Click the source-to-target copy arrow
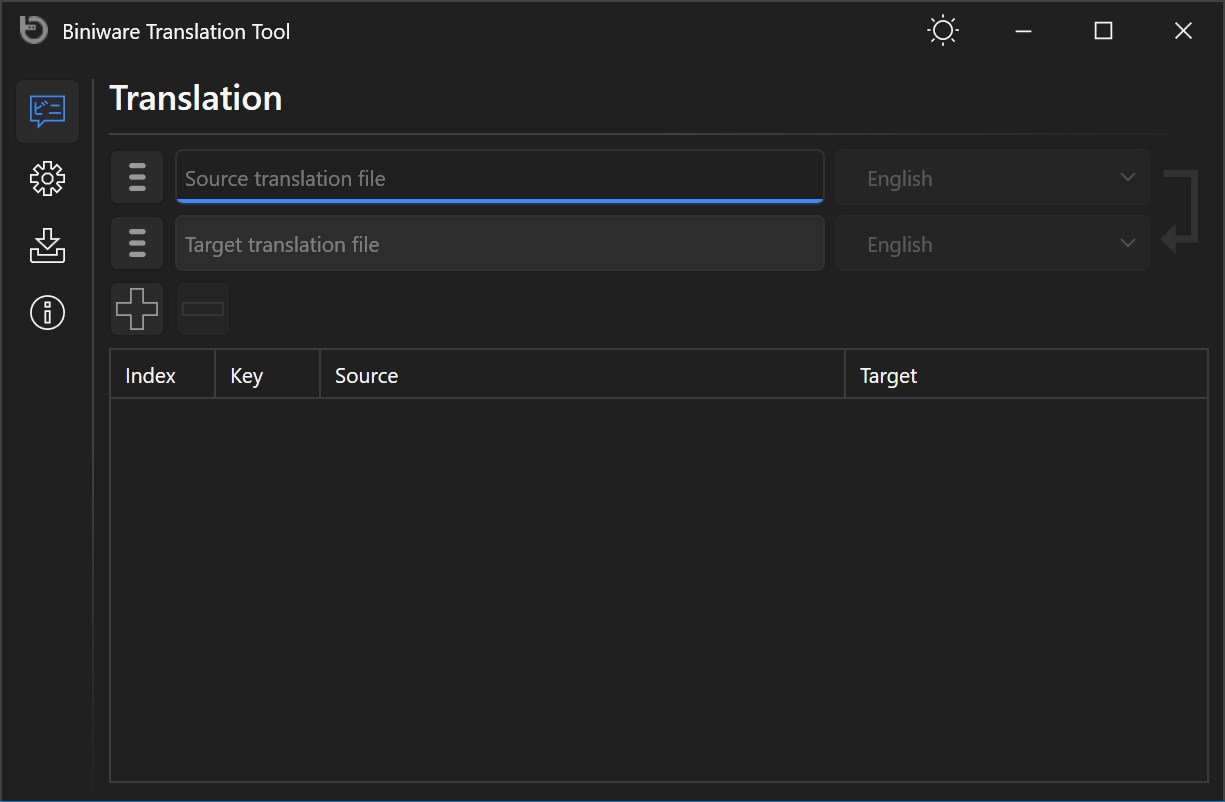The height and width of the screenshot is (802, 1225). pyautogui.click(x=1180, y=211)
